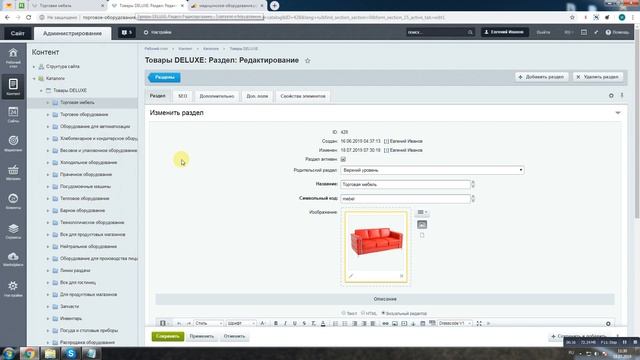The width and height of the screenshot is (640, 360).
Task: Insert link in description editor
Action: point(385,323)
